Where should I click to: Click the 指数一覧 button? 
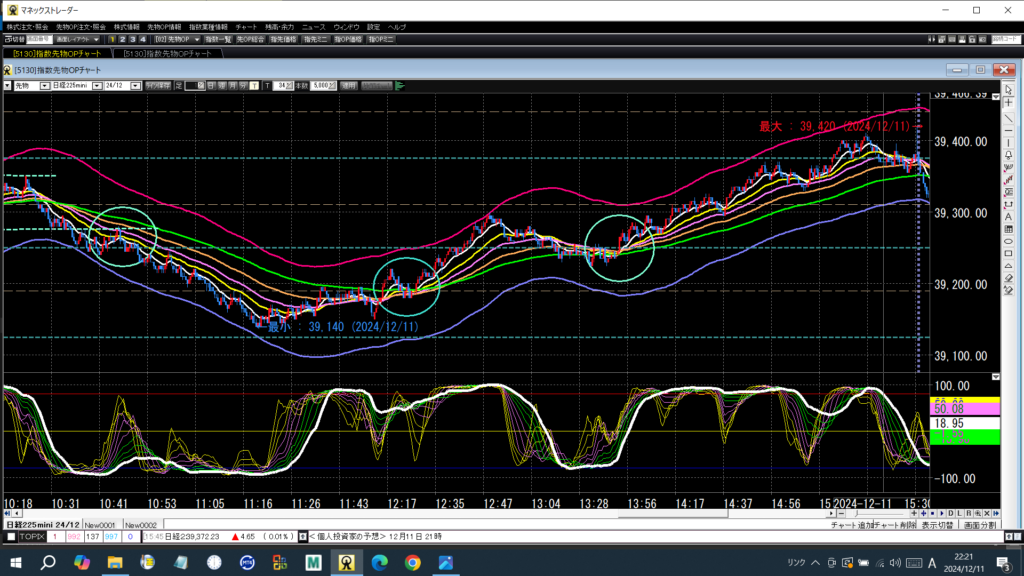point(217,39)
